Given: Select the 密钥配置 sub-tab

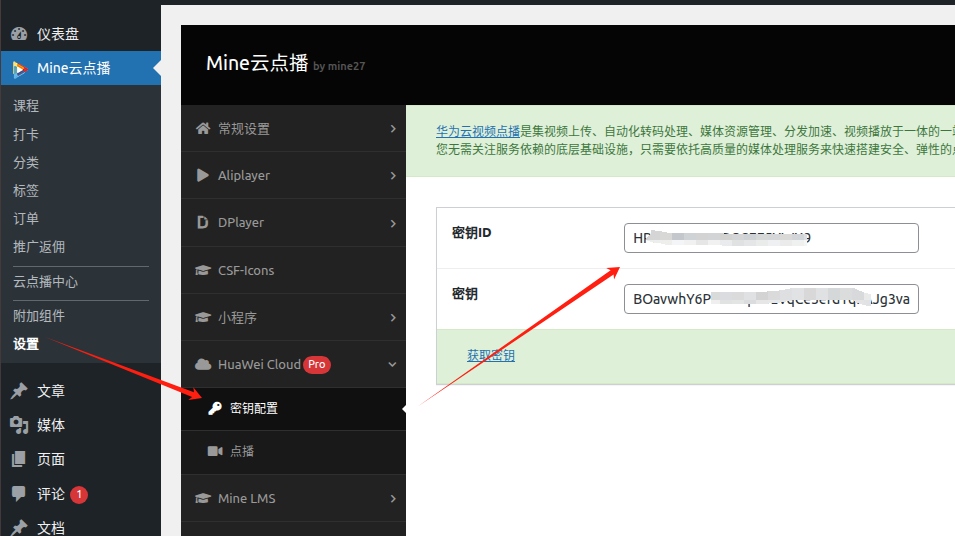Looking at the screenshot, I should 294,409.
